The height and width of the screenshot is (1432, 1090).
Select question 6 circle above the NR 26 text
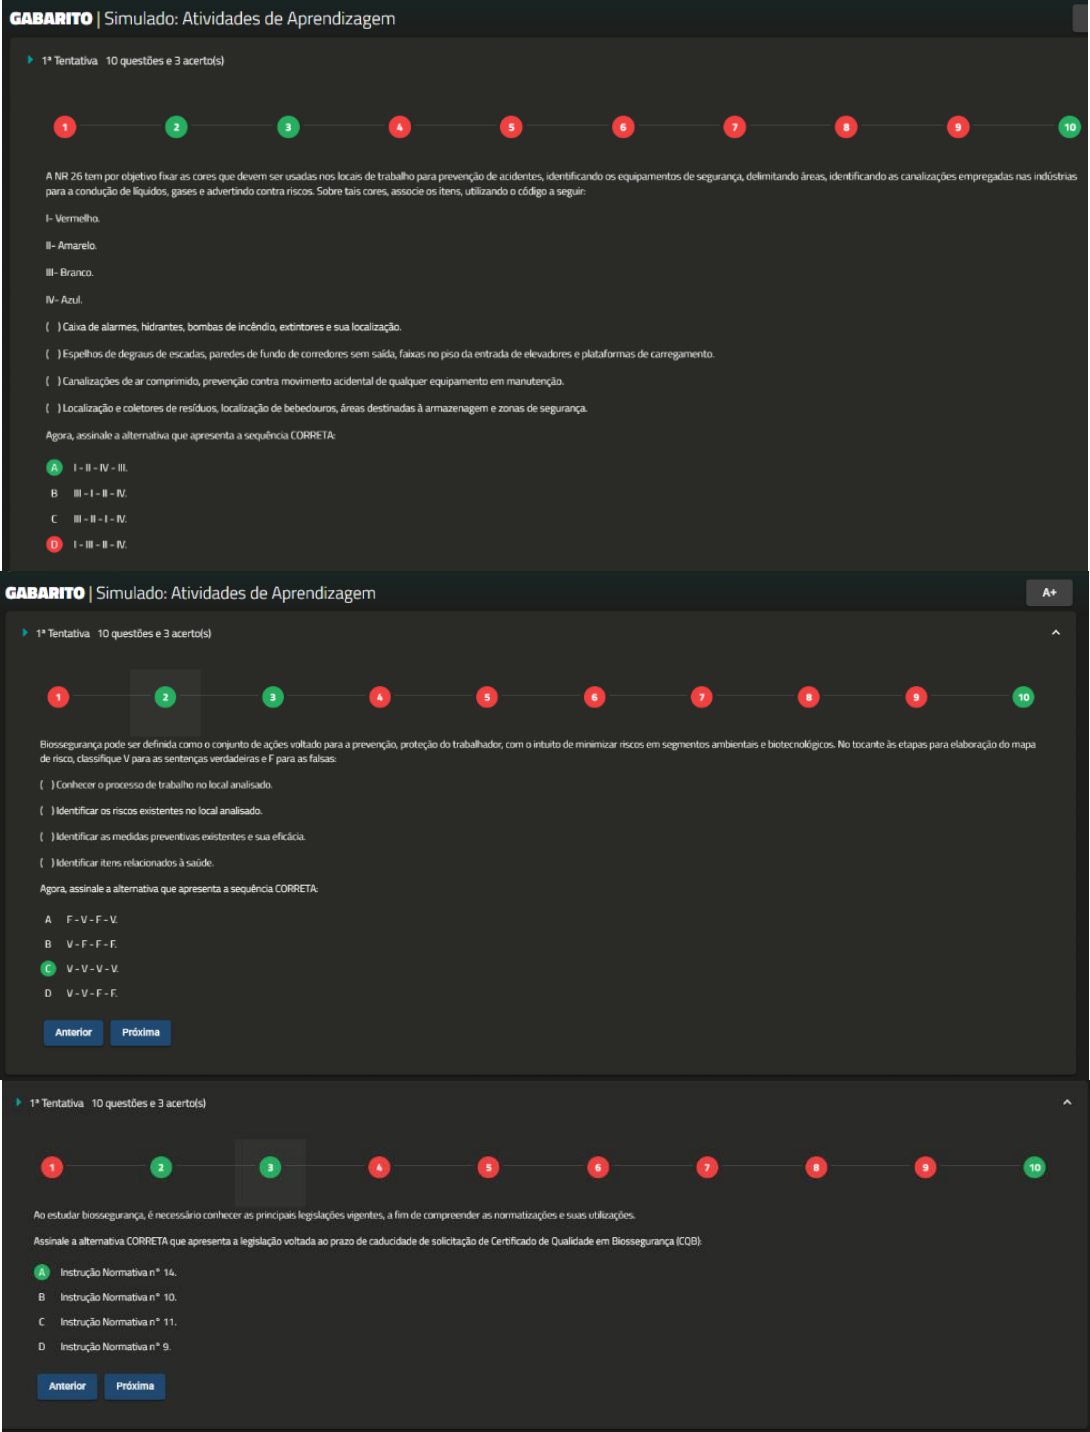point(623,127)
